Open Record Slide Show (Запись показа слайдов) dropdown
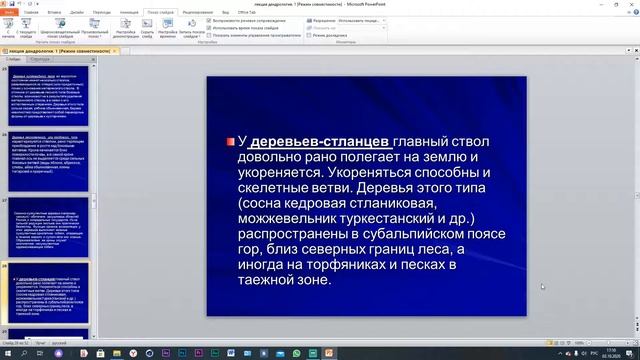Screen dimensions: 640x360 tap(192, 28)
